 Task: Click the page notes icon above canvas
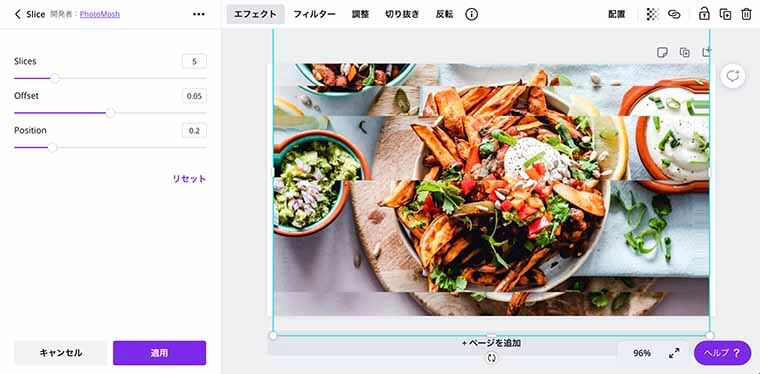(662, 52)
